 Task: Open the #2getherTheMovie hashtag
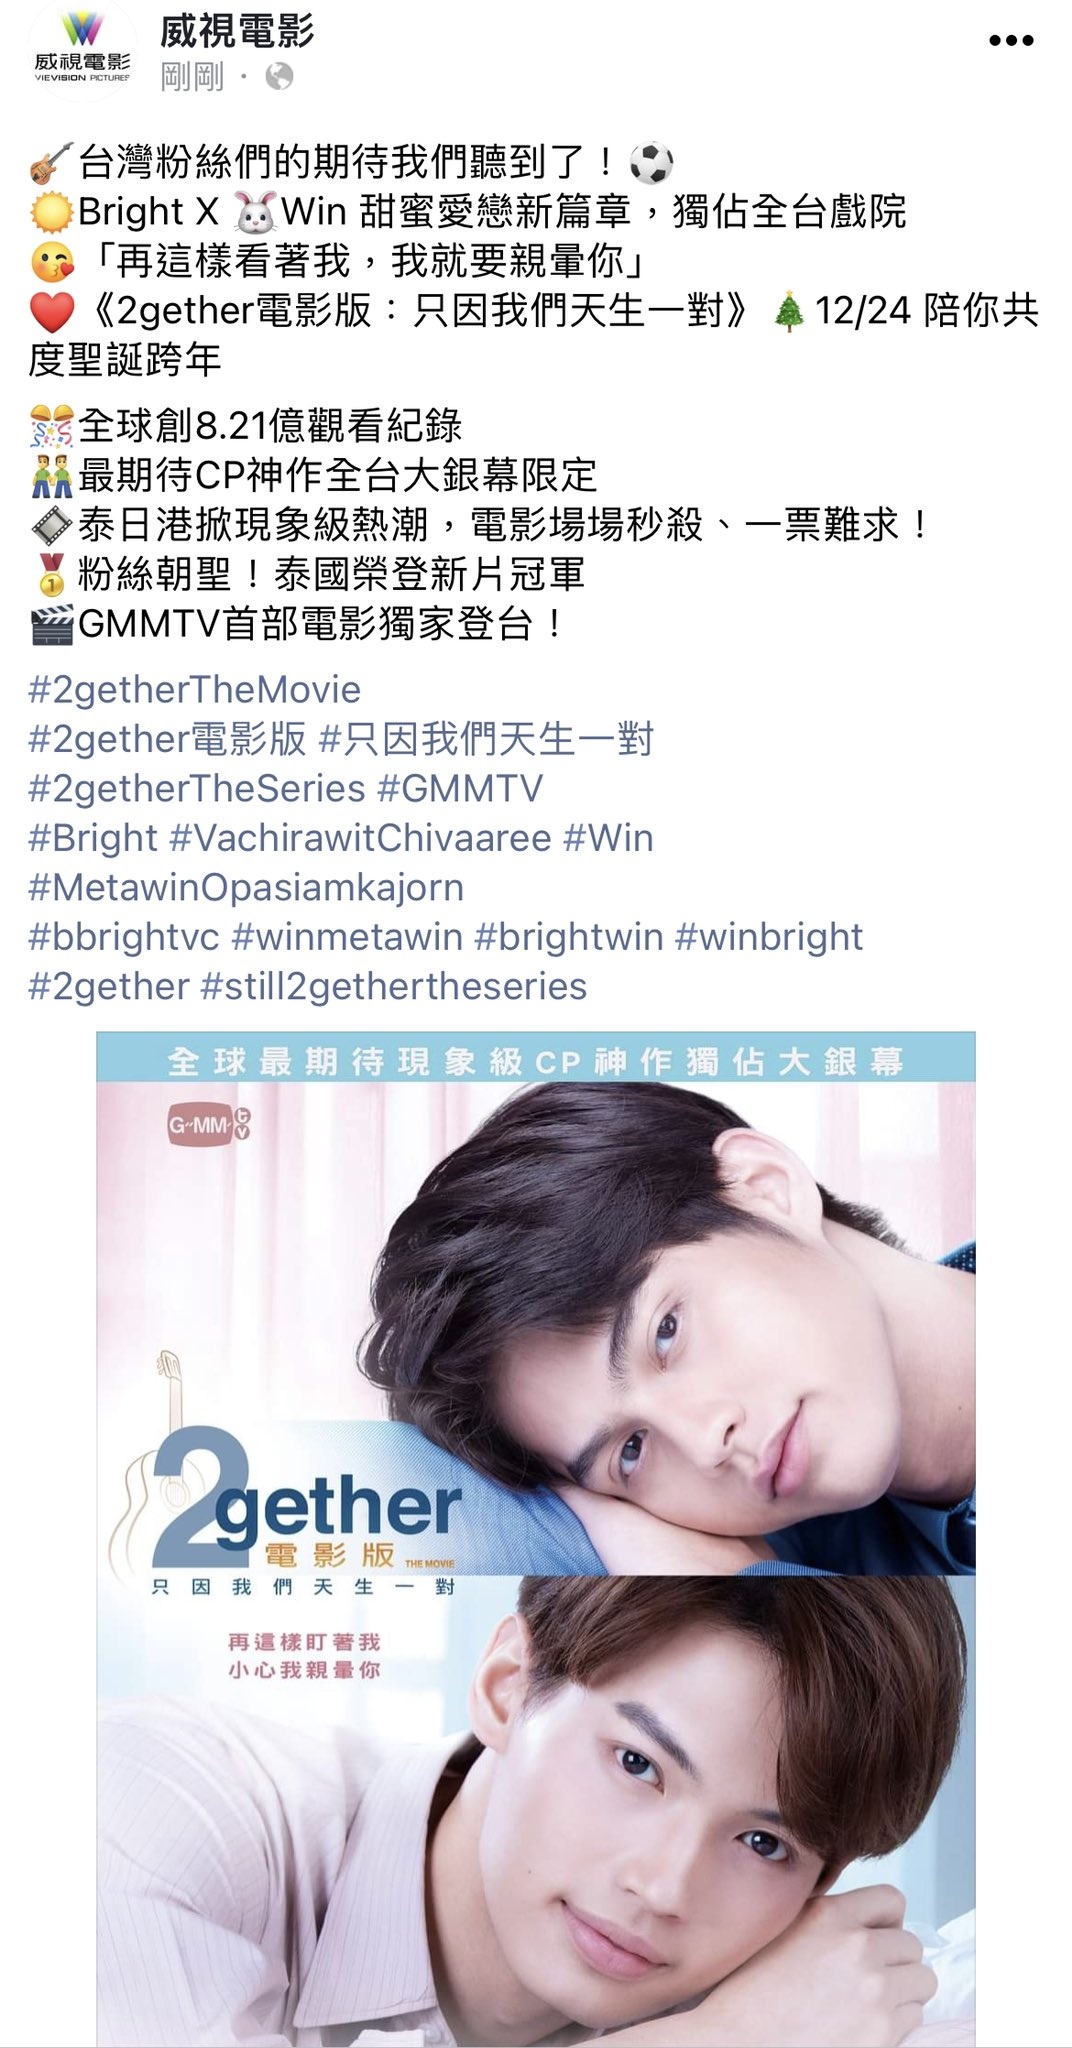(195, 689)
